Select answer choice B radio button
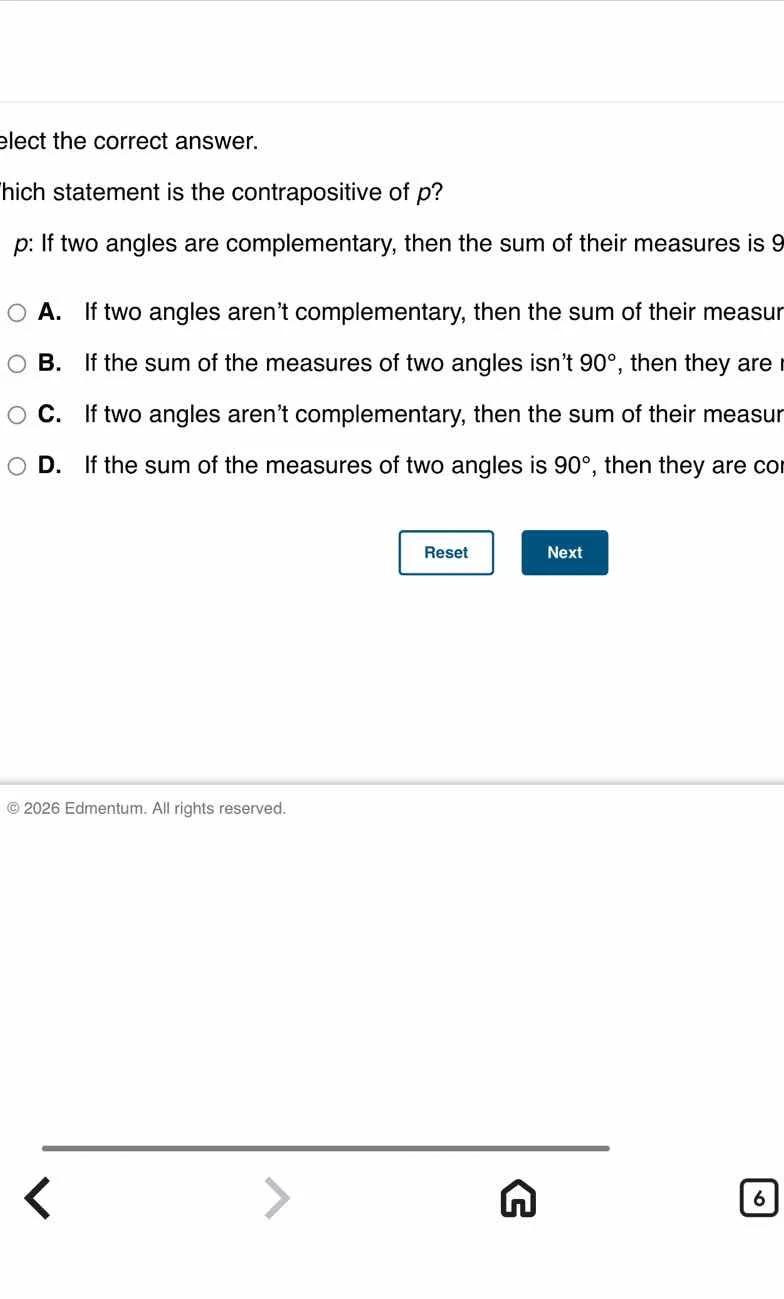Viewport: 784px width, 1299px height. coord(16,363)
